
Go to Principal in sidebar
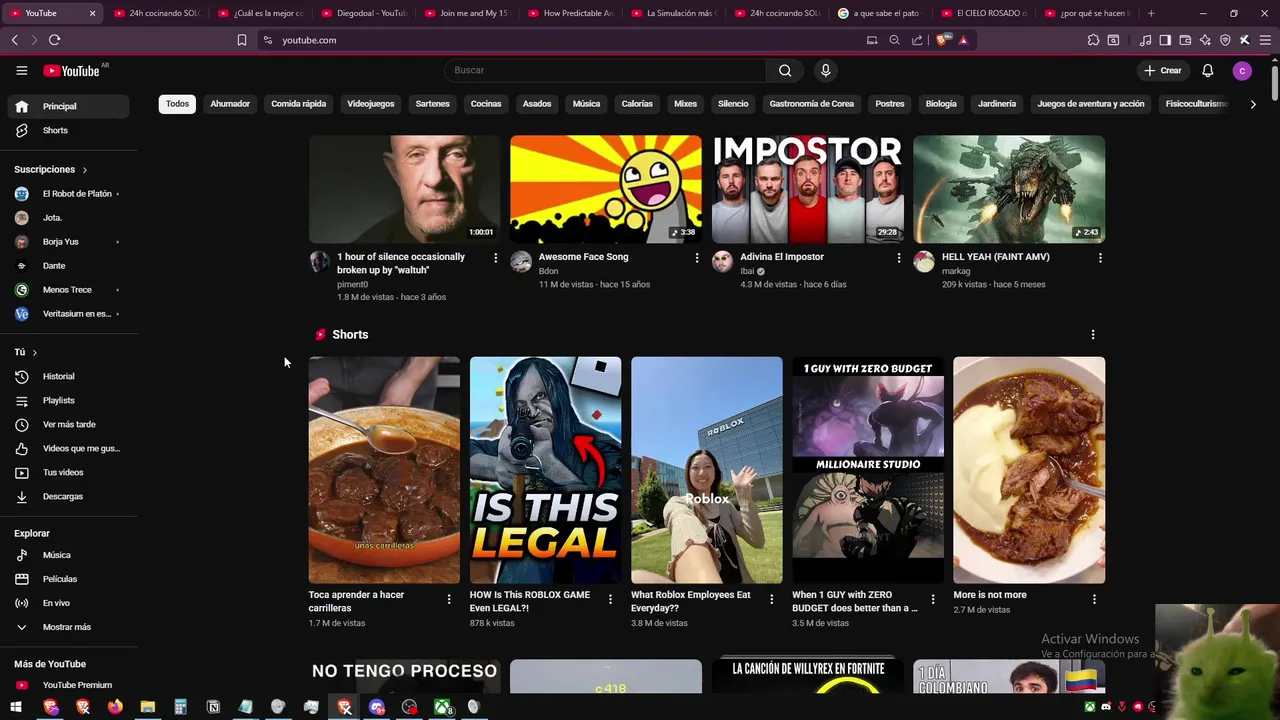[68, 106]
